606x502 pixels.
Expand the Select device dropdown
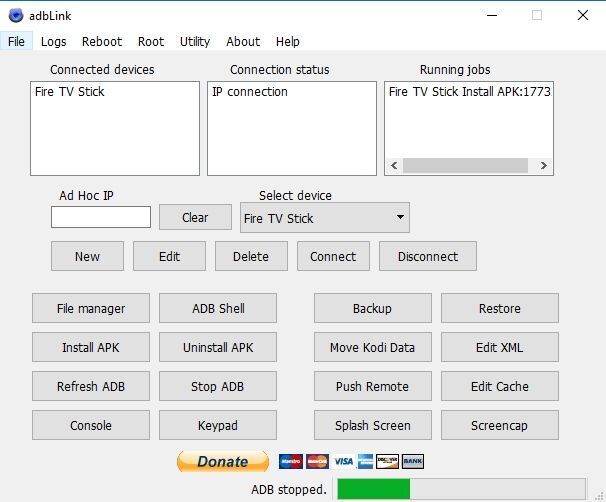pyautogui.click(x=324, y=218)
